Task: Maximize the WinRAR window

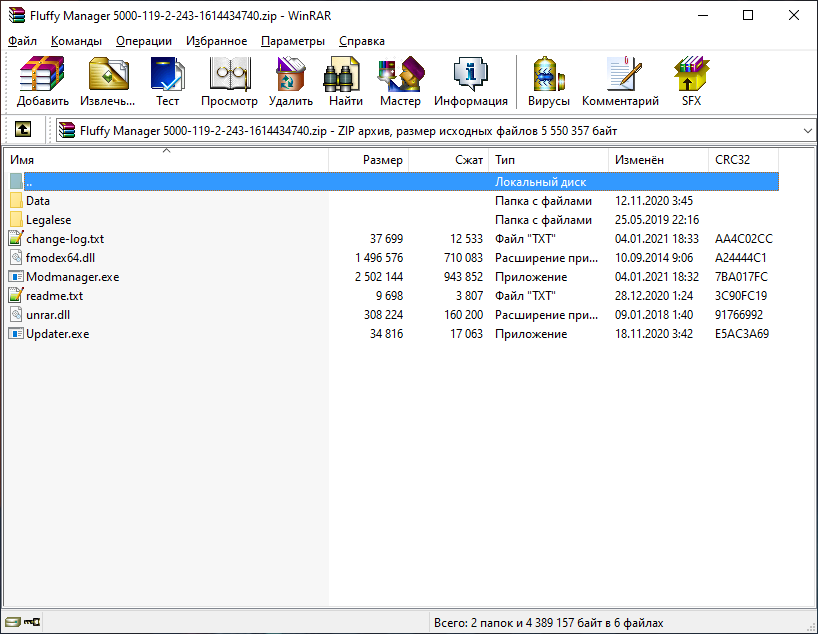Action: 748,15
